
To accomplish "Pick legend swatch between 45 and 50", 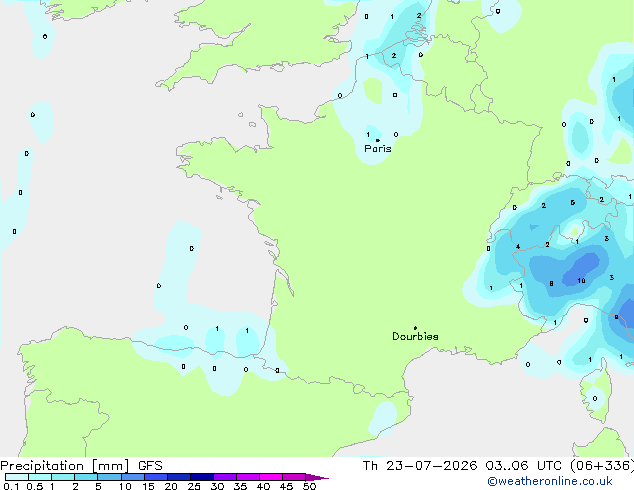I will (294, 477).
